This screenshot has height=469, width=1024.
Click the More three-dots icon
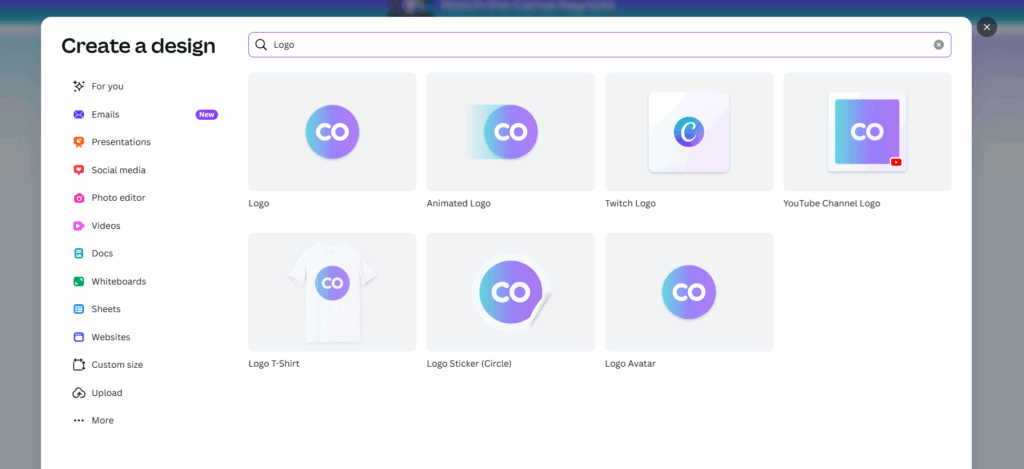[x=79, y=421]
